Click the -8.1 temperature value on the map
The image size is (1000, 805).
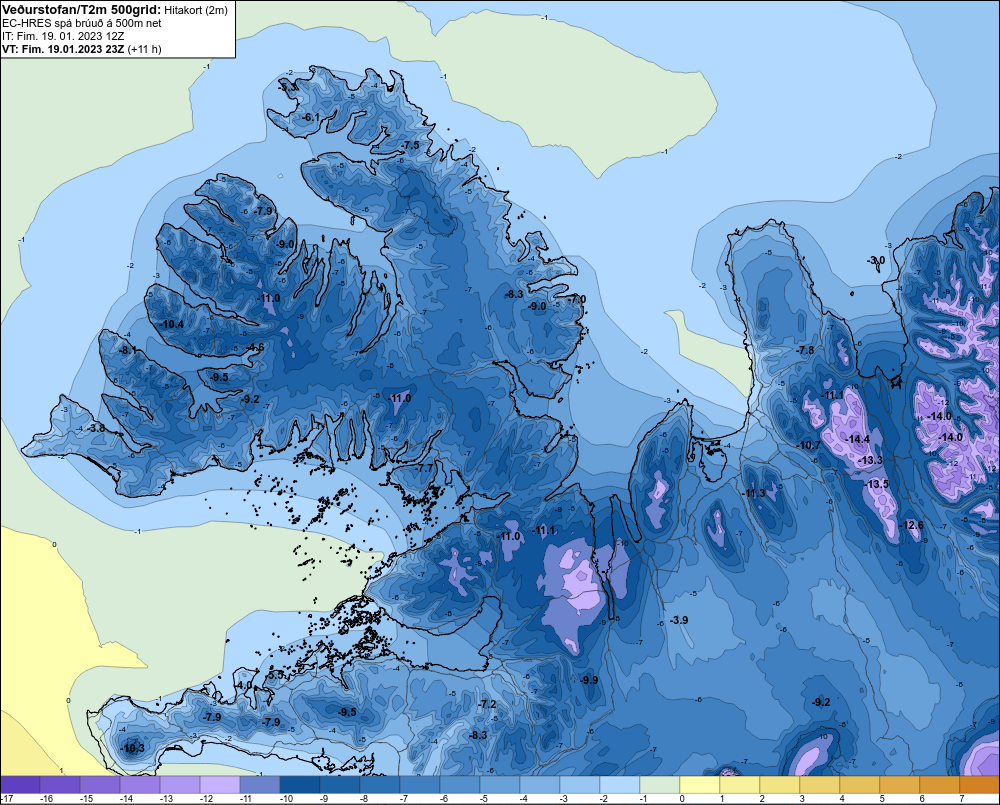128,350
